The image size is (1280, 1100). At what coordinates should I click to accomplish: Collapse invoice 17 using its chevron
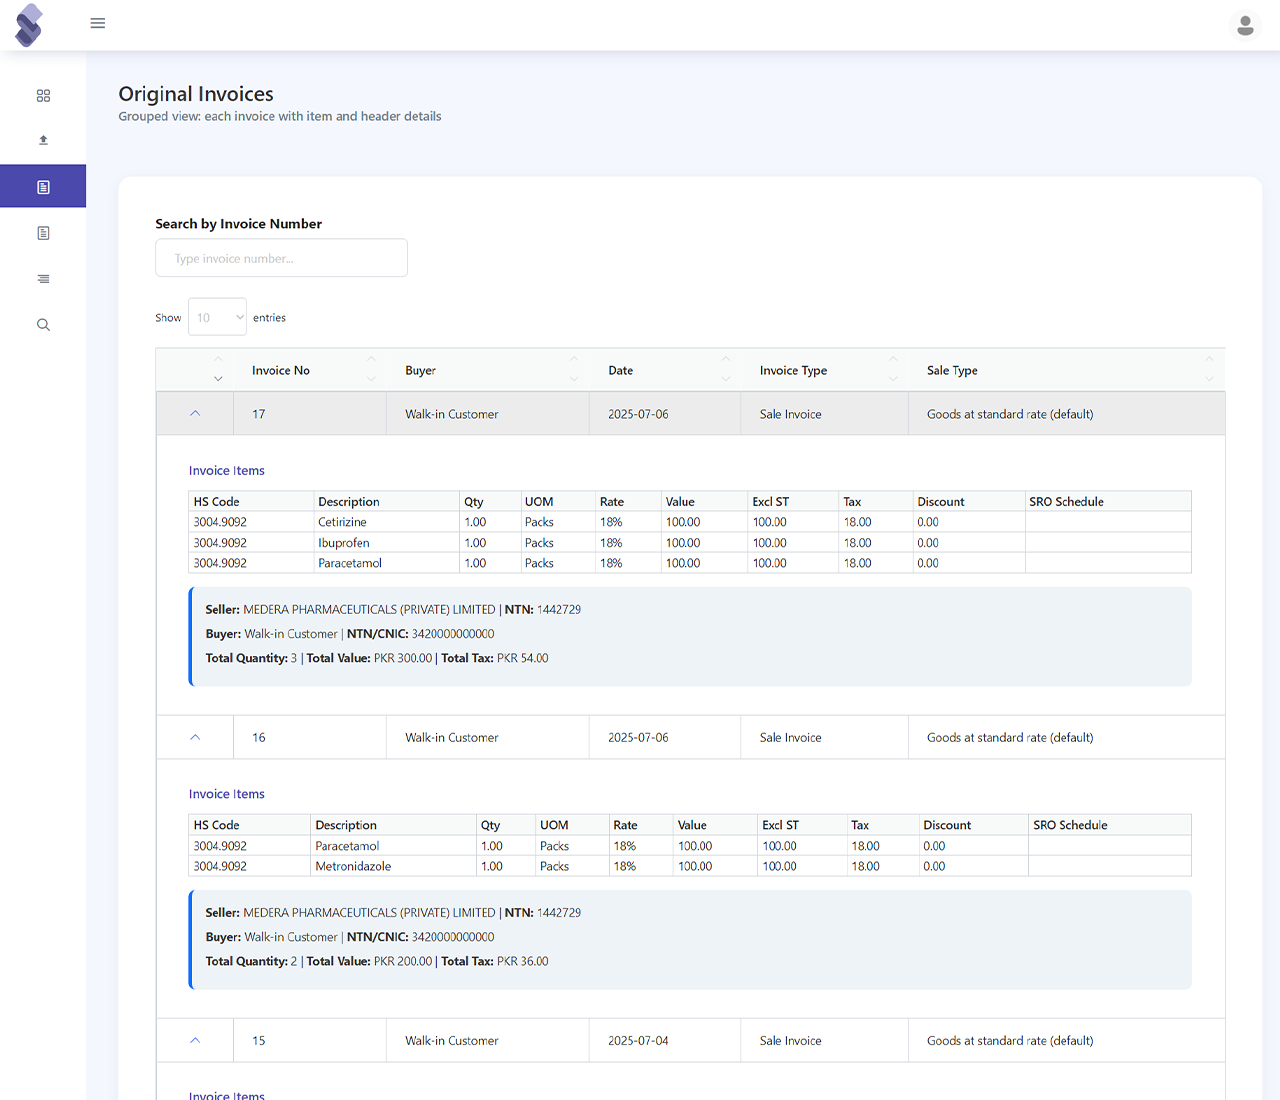[195, 413]
